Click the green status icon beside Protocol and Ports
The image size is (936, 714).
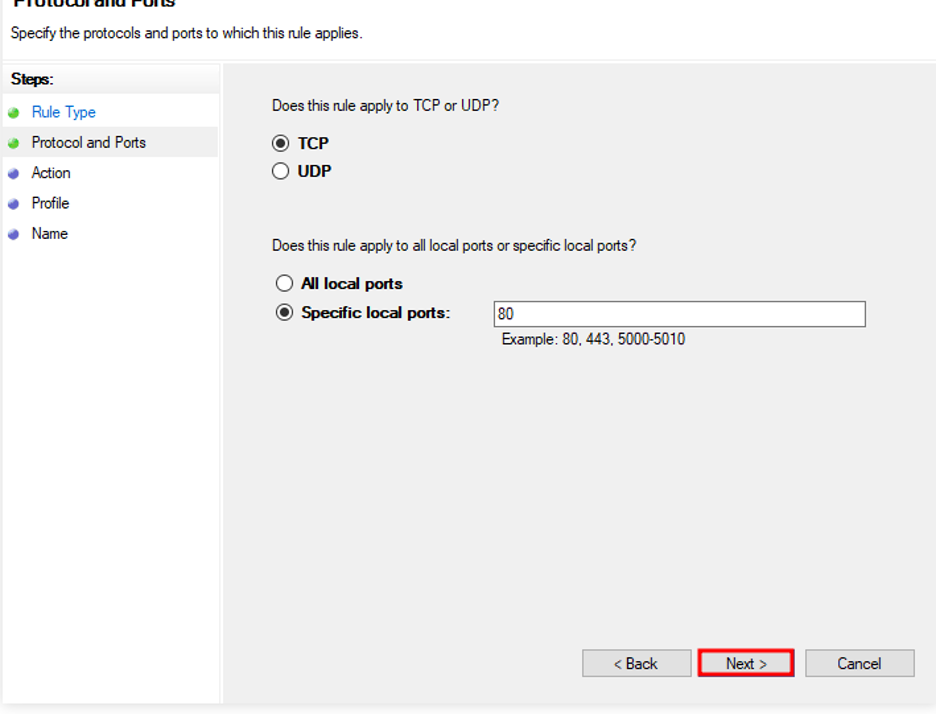[x=14, y=142]
